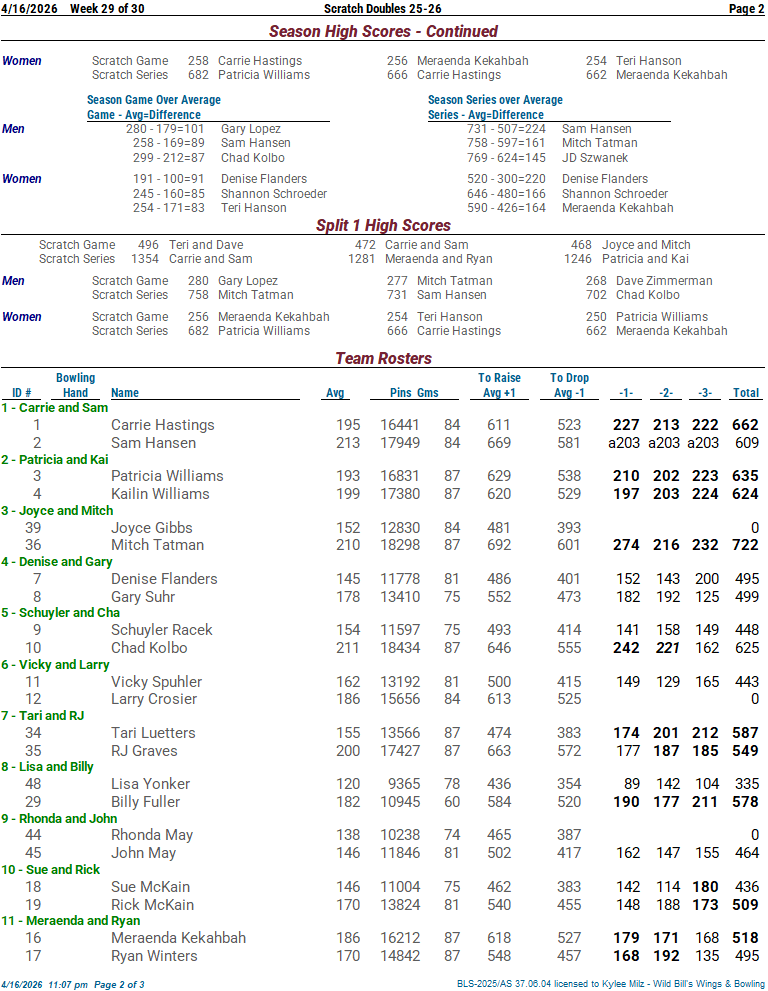Select the 'Split 1 High Scores' heading

(383, 226)
